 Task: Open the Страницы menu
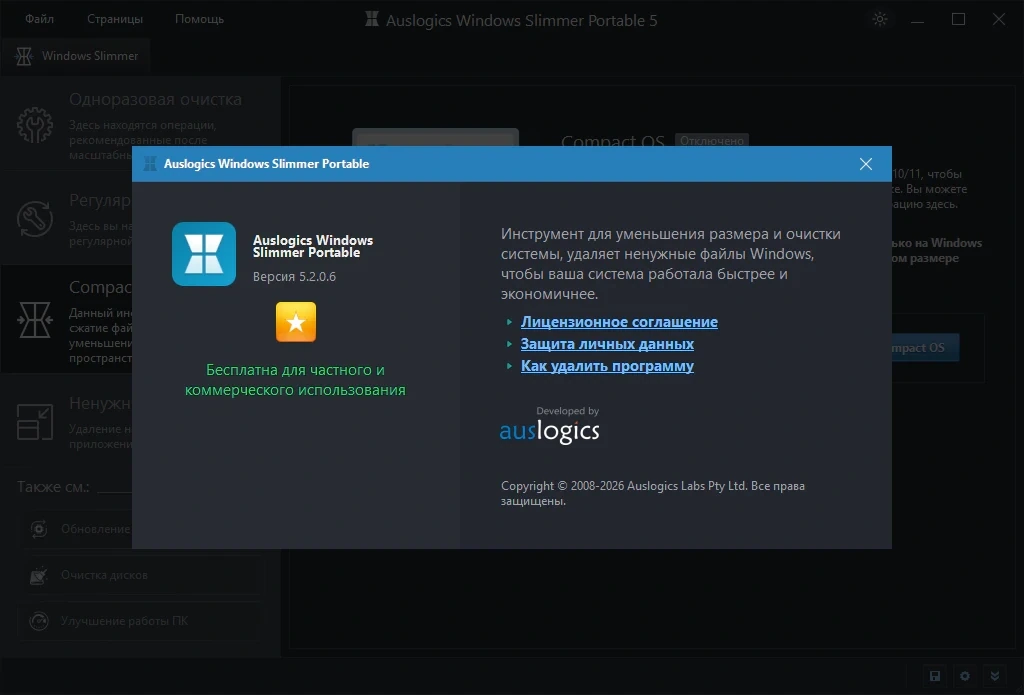pyautogui.click(x=115, y=19)
